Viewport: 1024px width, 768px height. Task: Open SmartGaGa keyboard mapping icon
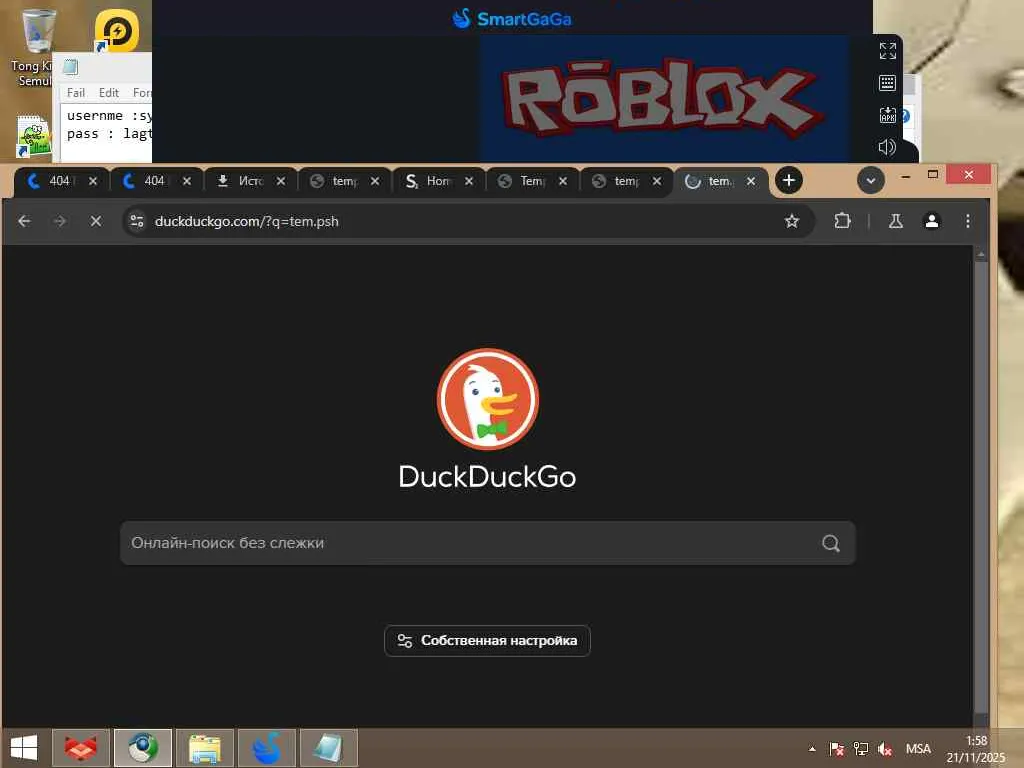tap(887, 83)
